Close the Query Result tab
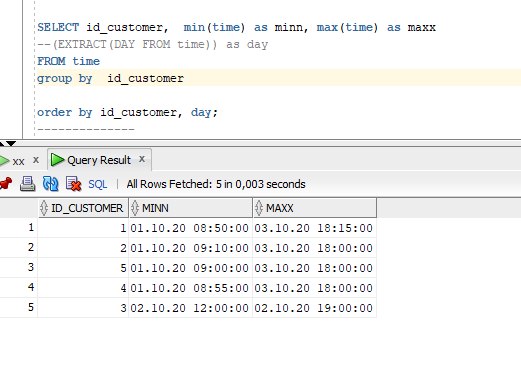 click(x=142, y=159)
